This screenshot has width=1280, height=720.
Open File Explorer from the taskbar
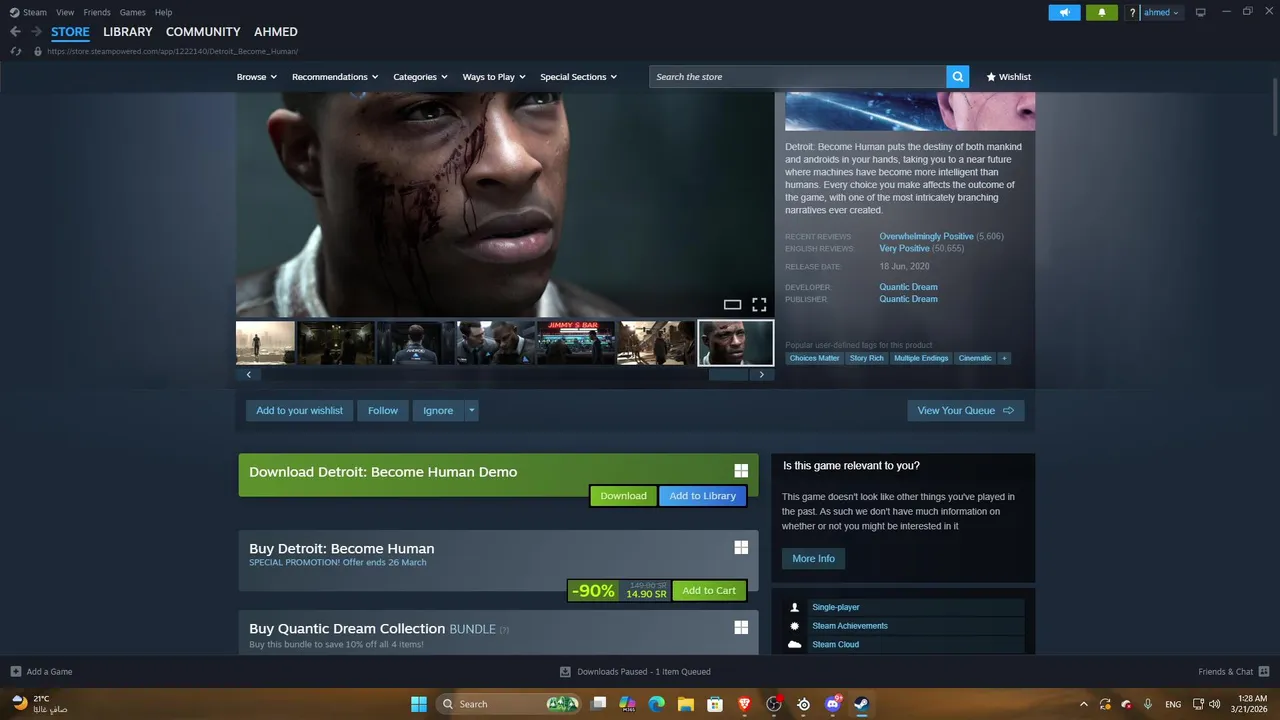pos(685,704)
